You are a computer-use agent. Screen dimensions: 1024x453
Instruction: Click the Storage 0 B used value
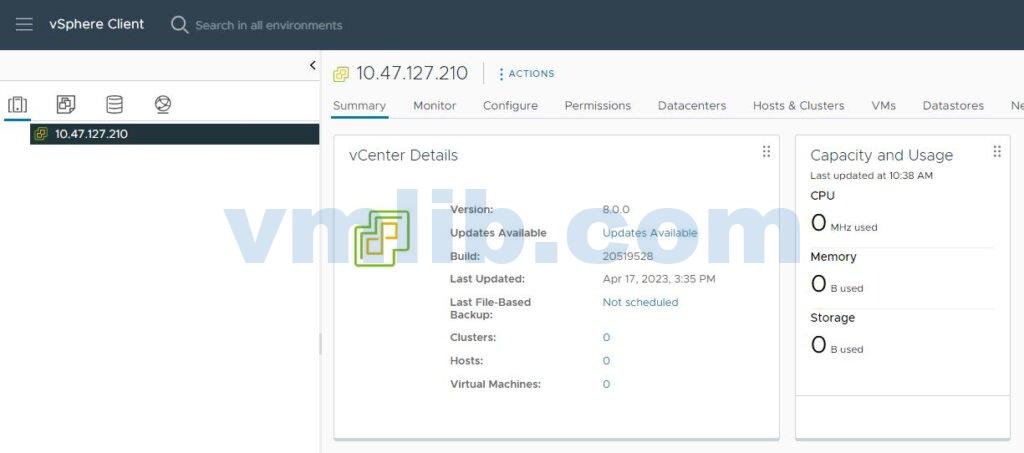pyautogui.click(x=837, y=345)
